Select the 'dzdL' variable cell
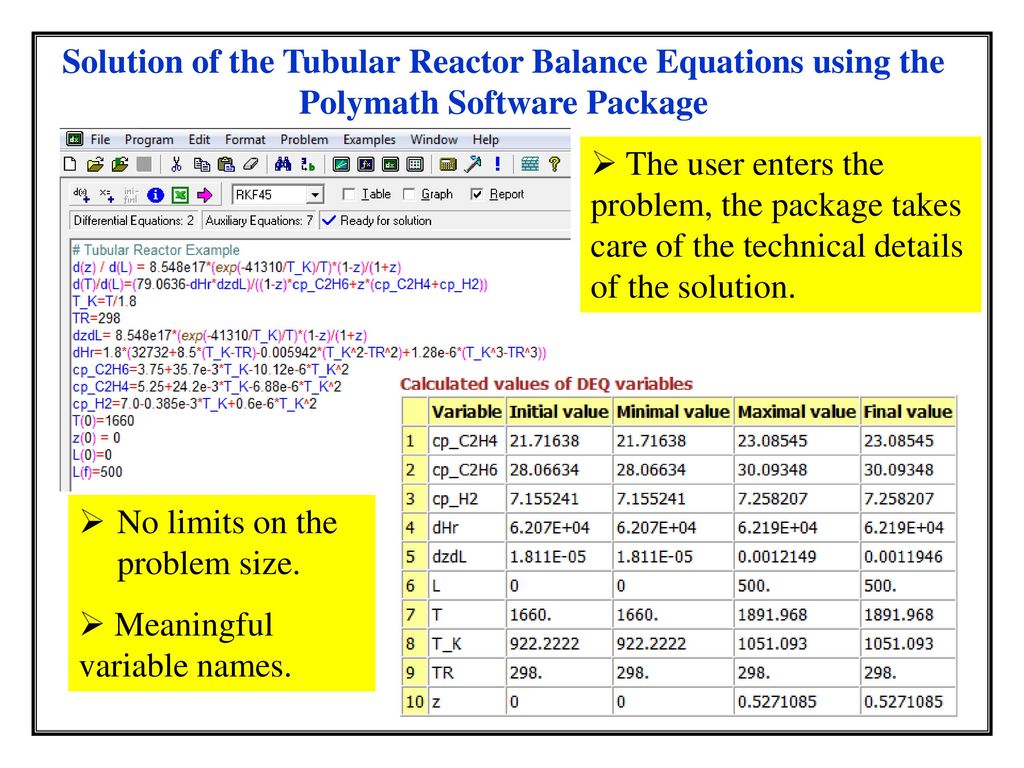Image resolution: width=1024 pixels, height=768 pixels. point(466,556)
